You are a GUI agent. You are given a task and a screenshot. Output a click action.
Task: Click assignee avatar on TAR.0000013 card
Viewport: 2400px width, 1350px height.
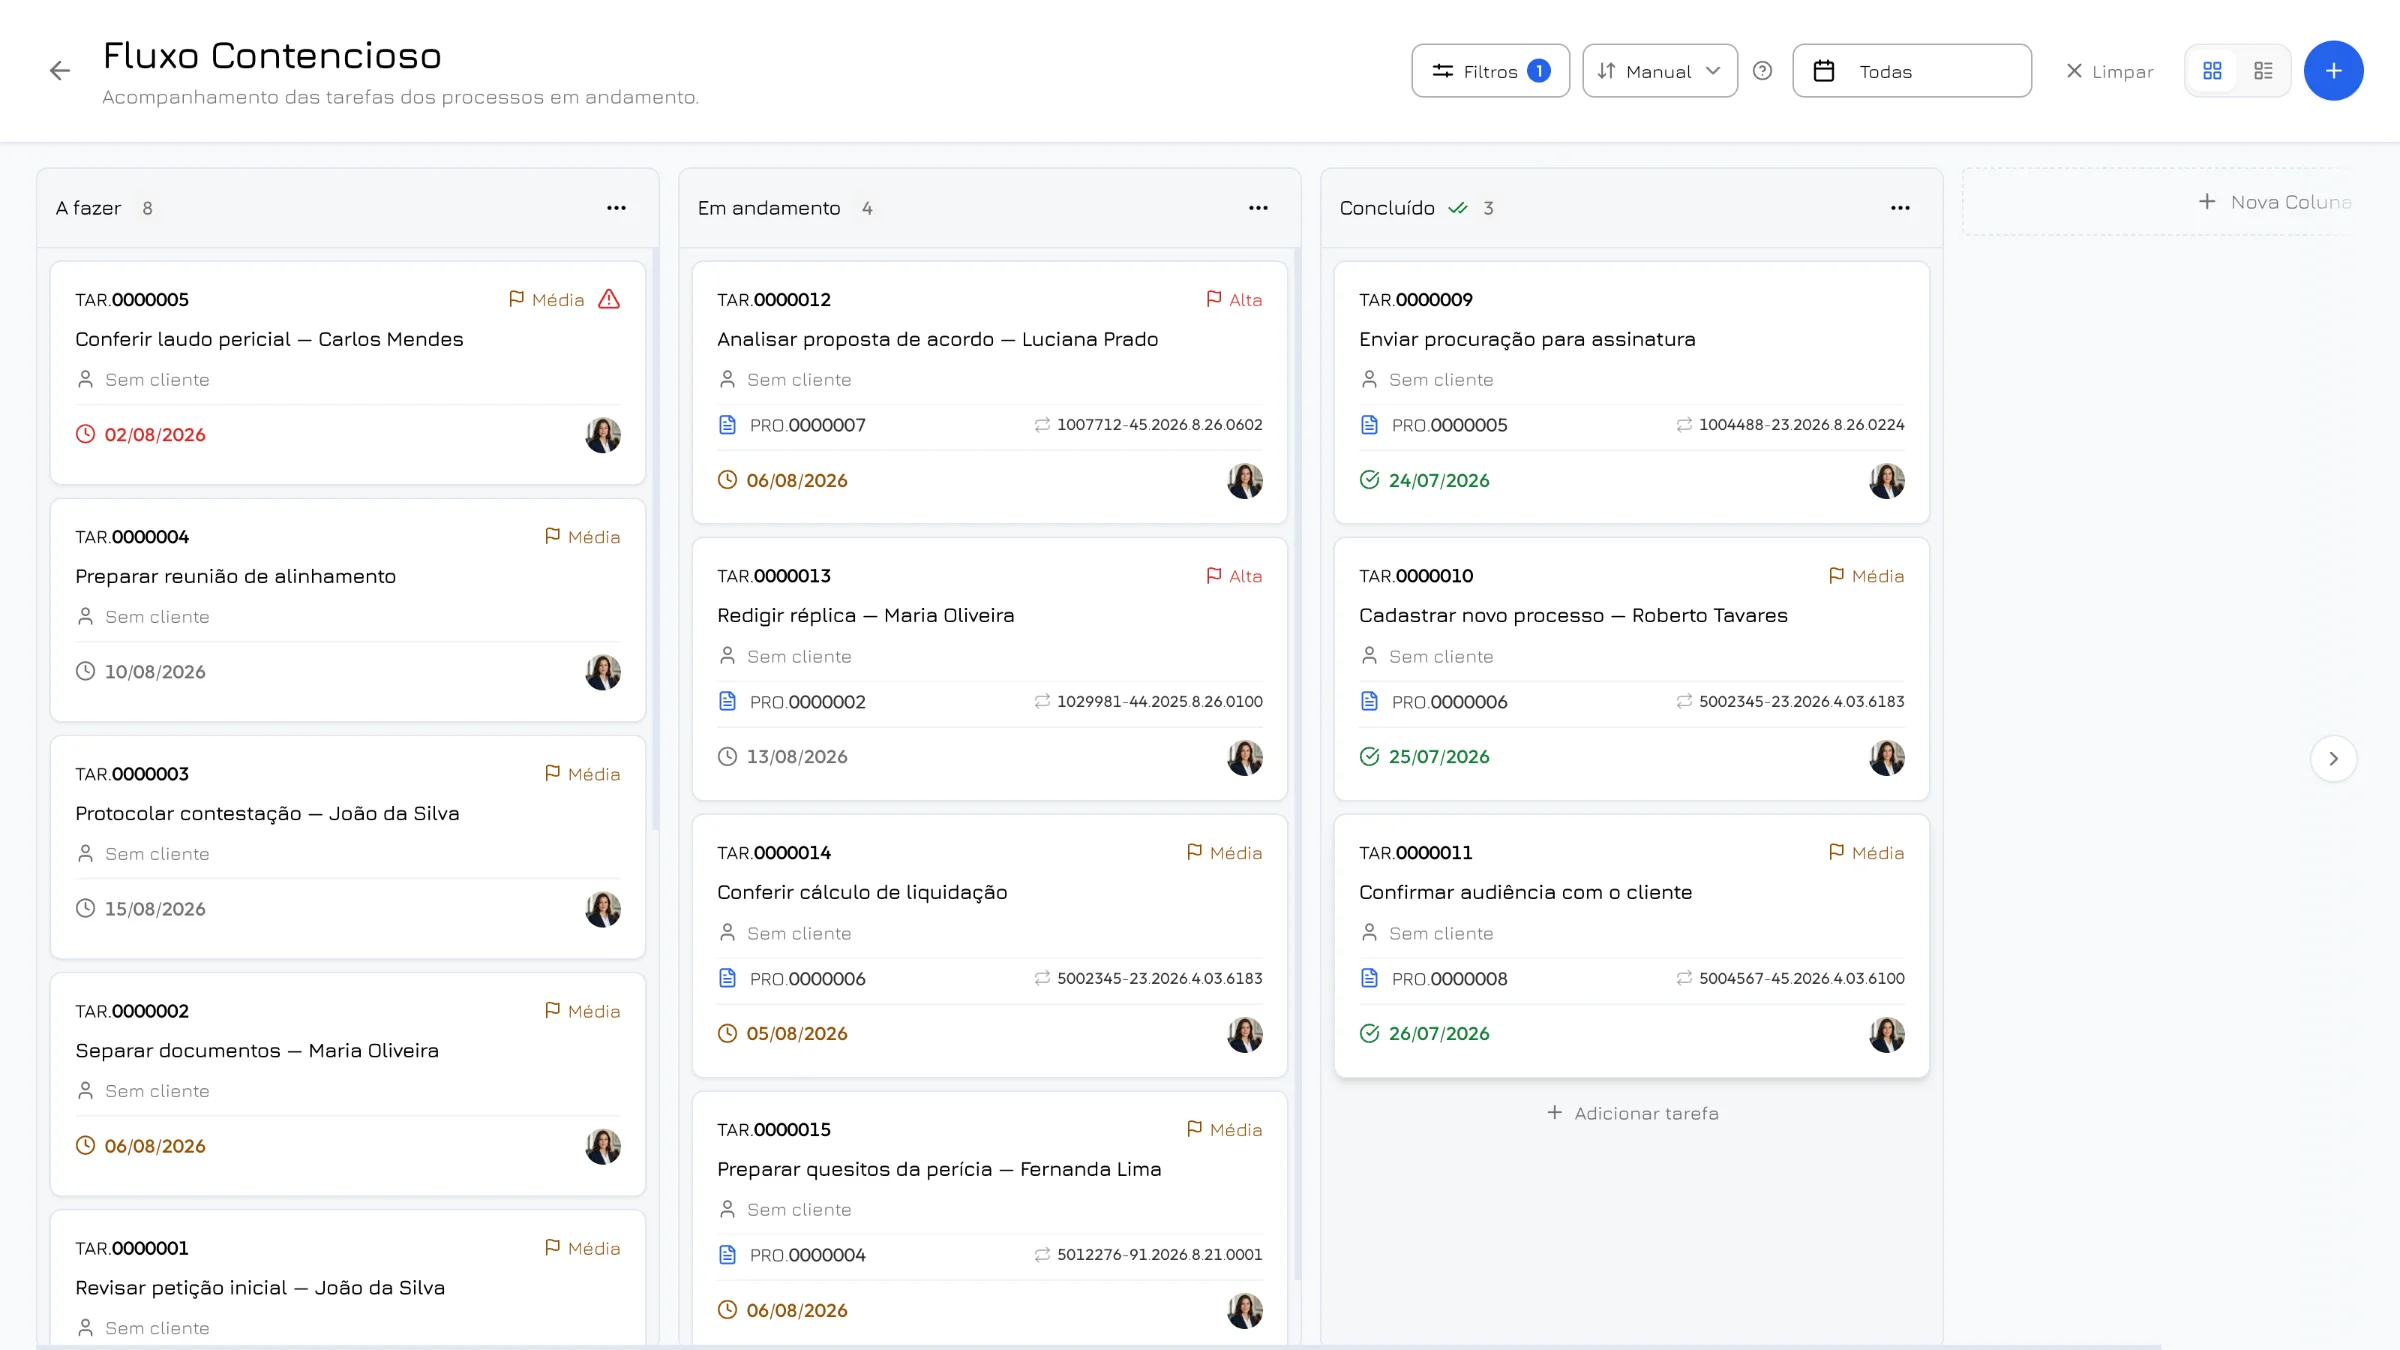[x=1245, y=757]
